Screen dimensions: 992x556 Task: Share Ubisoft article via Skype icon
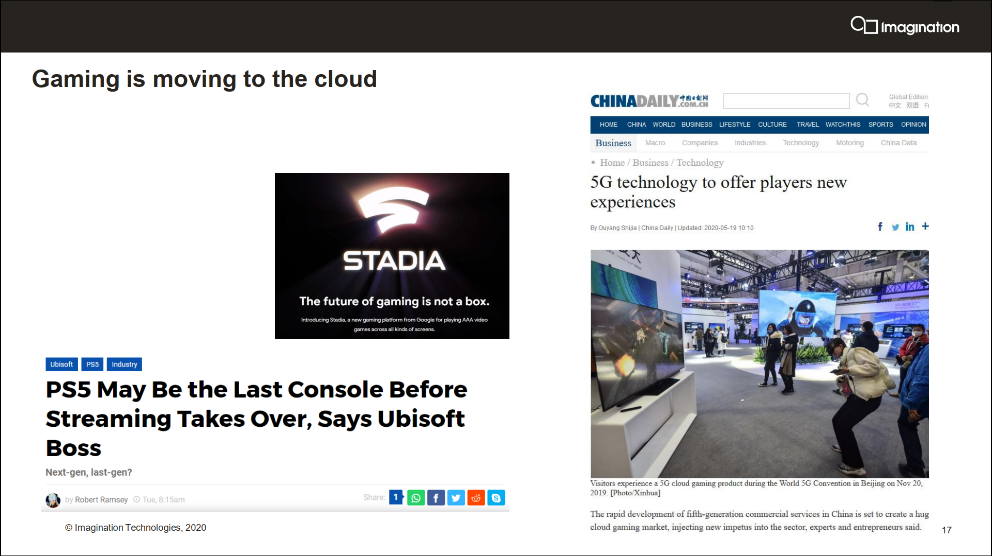coord(496,498)
